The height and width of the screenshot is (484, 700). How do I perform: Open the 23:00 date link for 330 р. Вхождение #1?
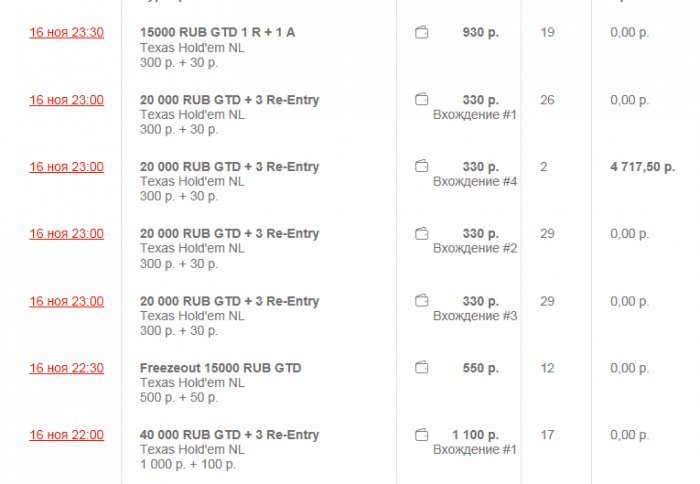(x=66, y=100)
